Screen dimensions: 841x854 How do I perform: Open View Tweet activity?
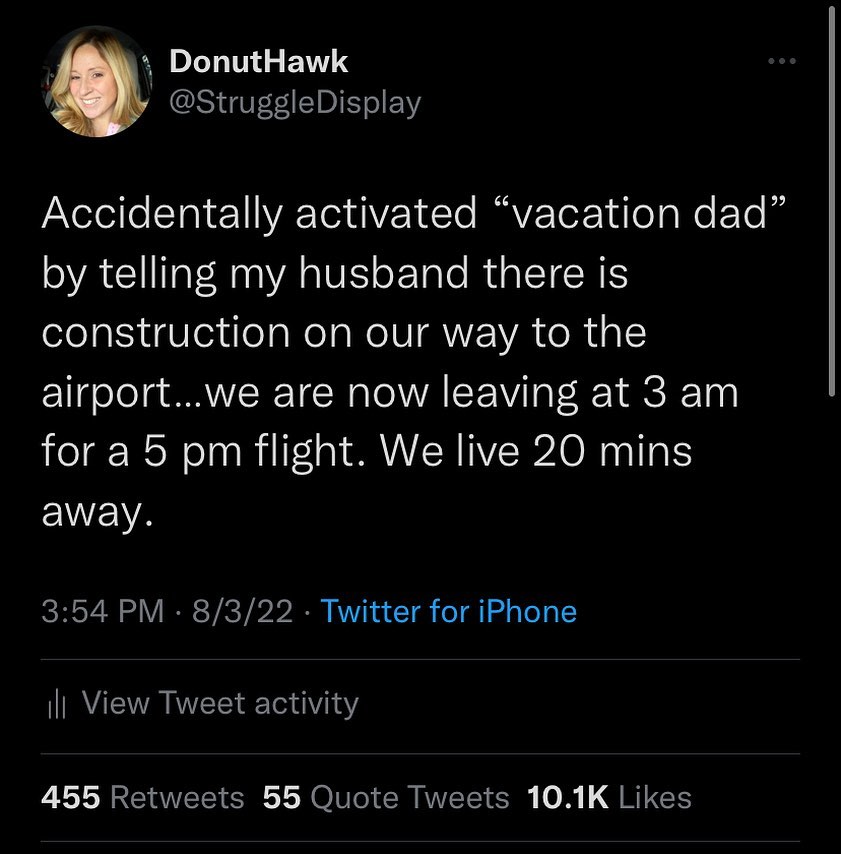[x=219, y=703]
